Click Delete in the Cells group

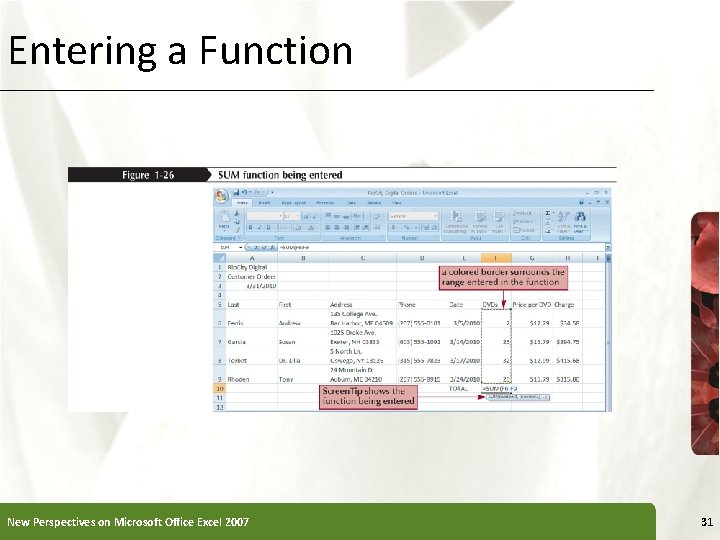pyautogui.click(x=523, y=221)
